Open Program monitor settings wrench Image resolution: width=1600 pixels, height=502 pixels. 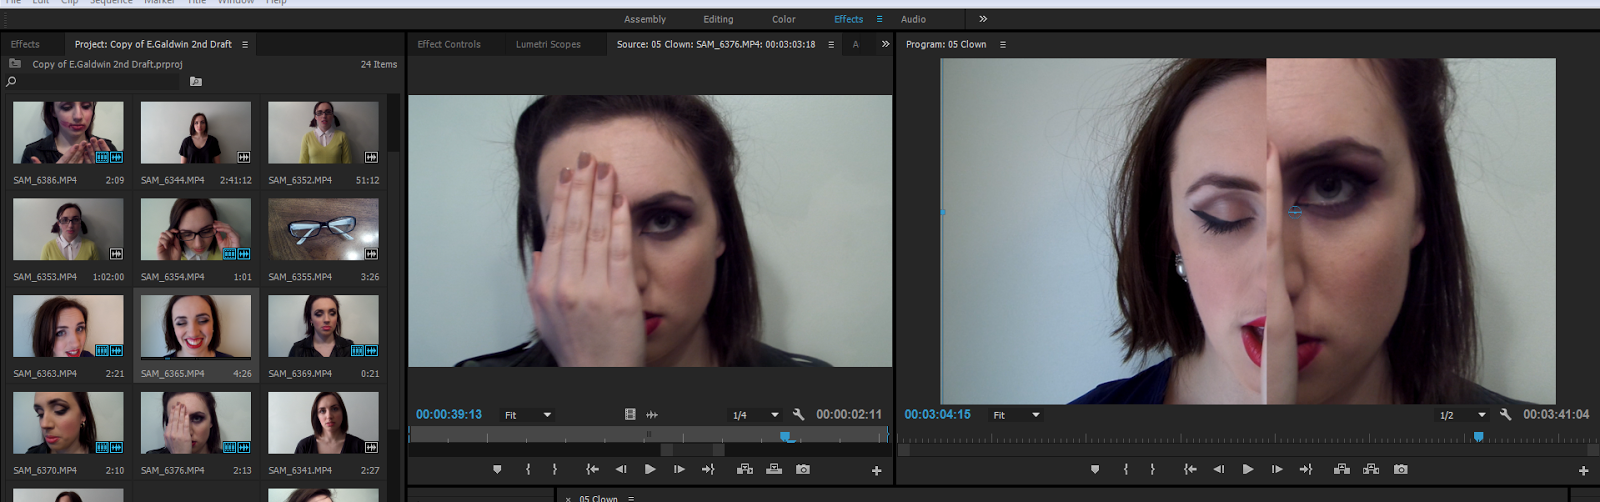[1506, 414]
